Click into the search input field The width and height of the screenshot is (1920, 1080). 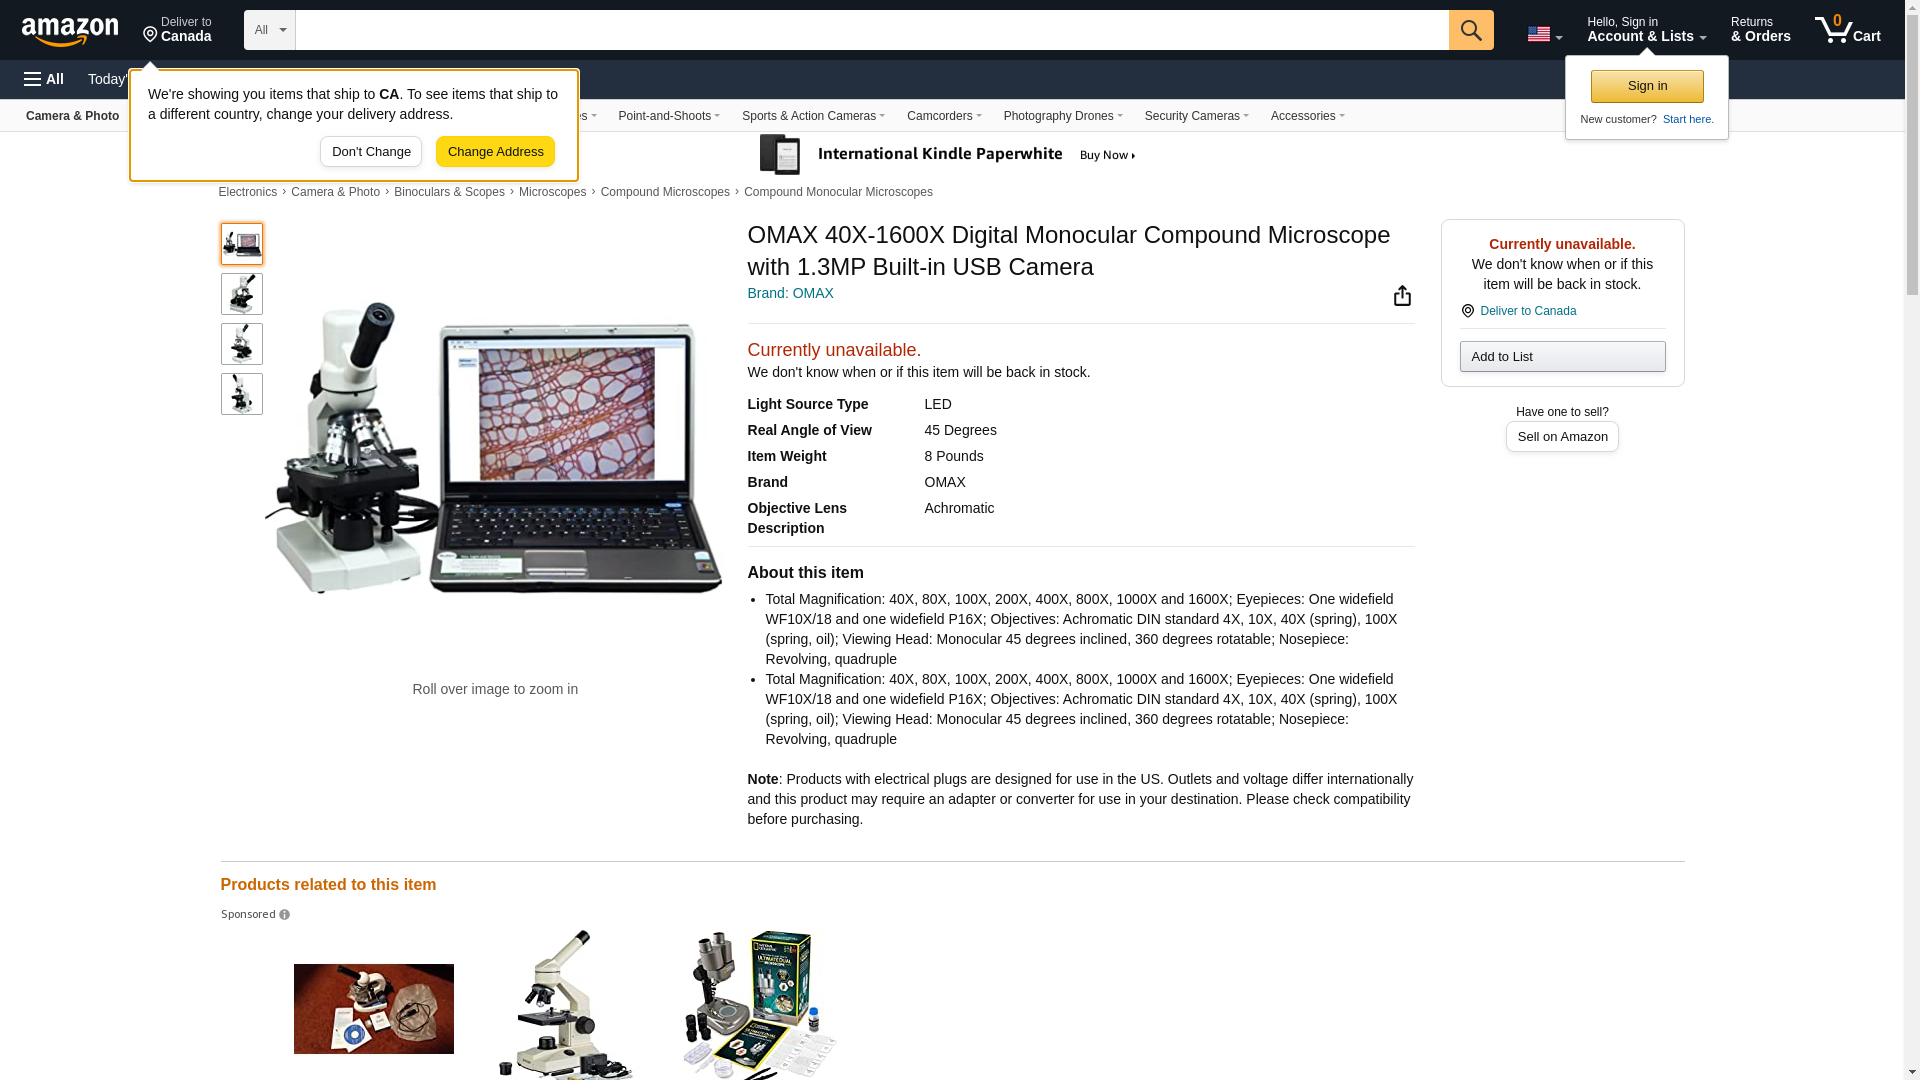[871, 30]
